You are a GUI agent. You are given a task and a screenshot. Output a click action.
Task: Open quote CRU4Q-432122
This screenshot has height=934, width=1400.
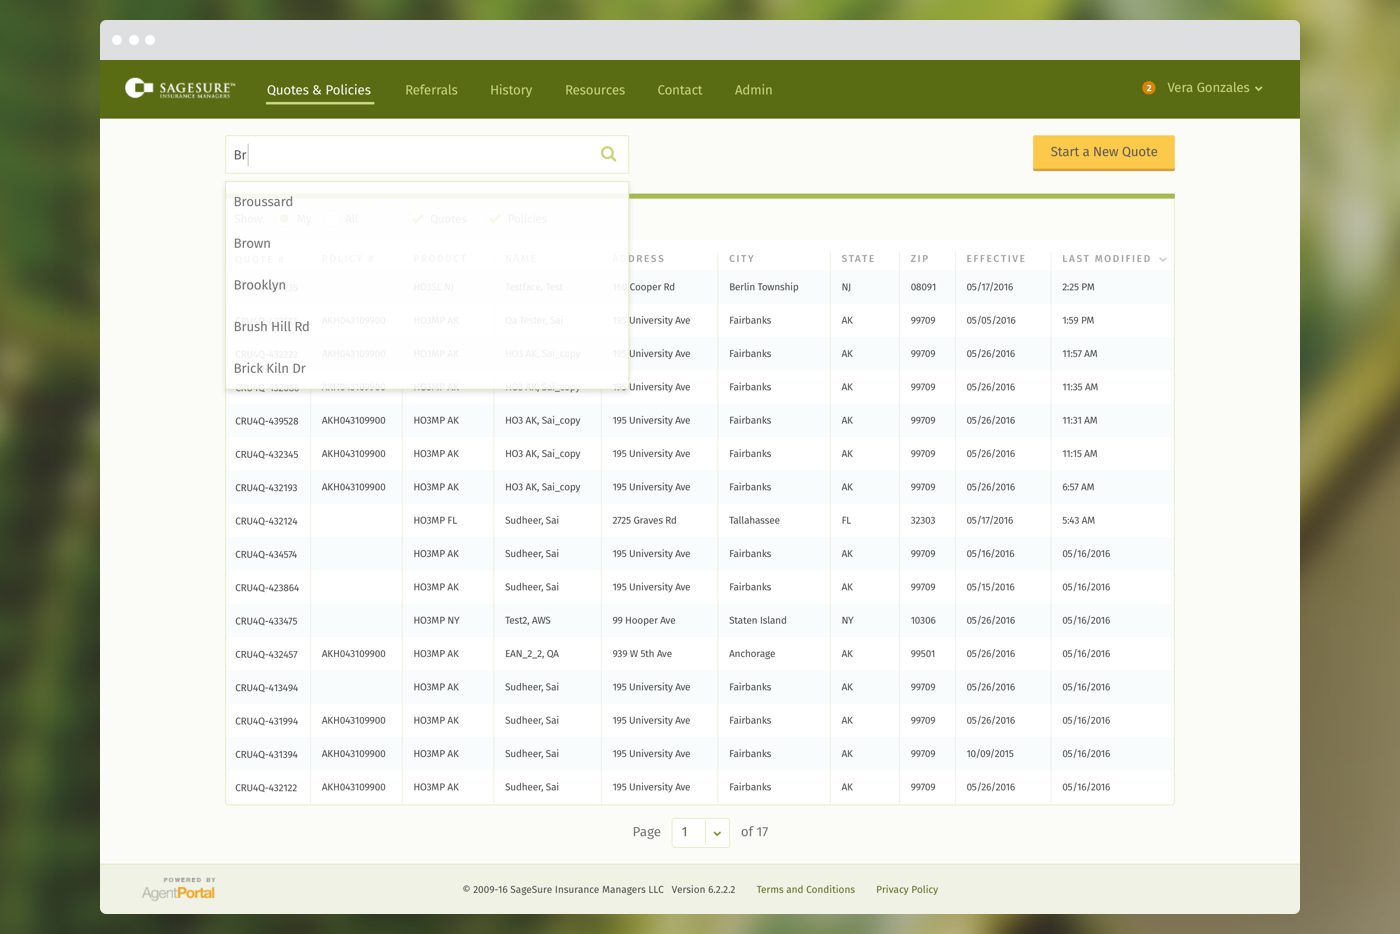[266, 788]
